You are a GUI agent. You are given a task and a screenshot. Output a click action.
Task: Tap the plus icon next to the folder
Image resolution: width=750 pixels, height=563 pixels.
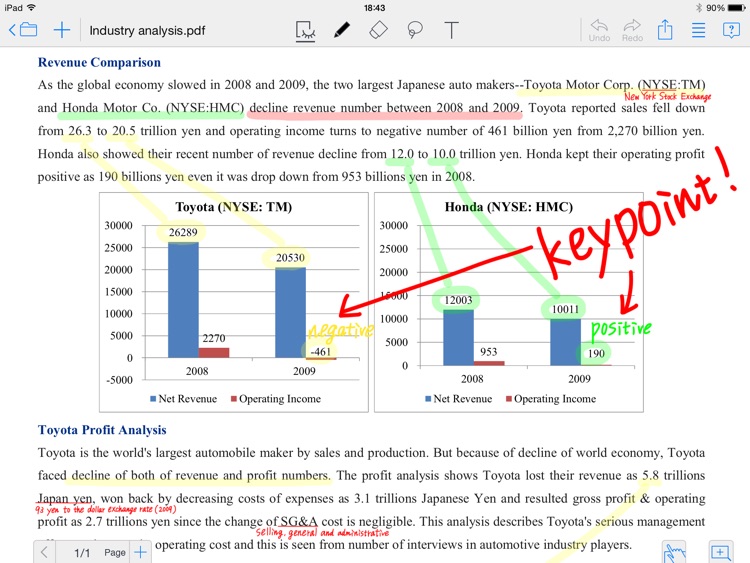click(62, 30)
